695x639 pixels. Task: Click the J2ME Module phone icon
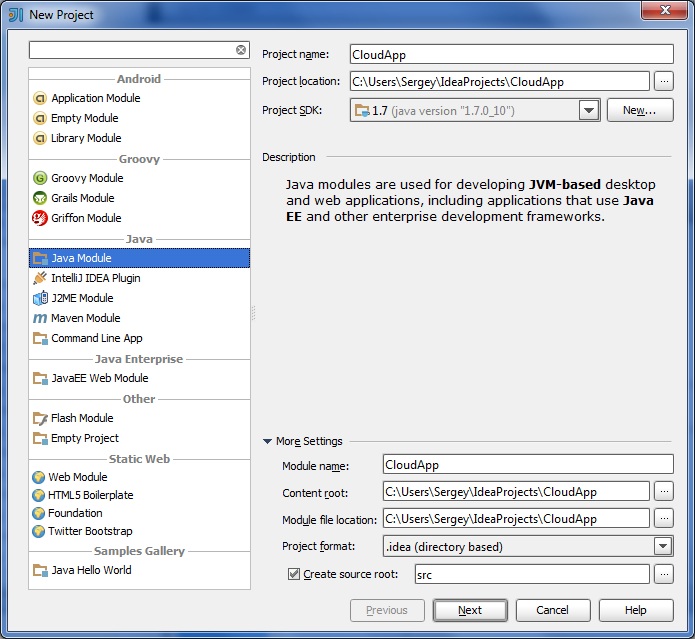click(40, 298)
